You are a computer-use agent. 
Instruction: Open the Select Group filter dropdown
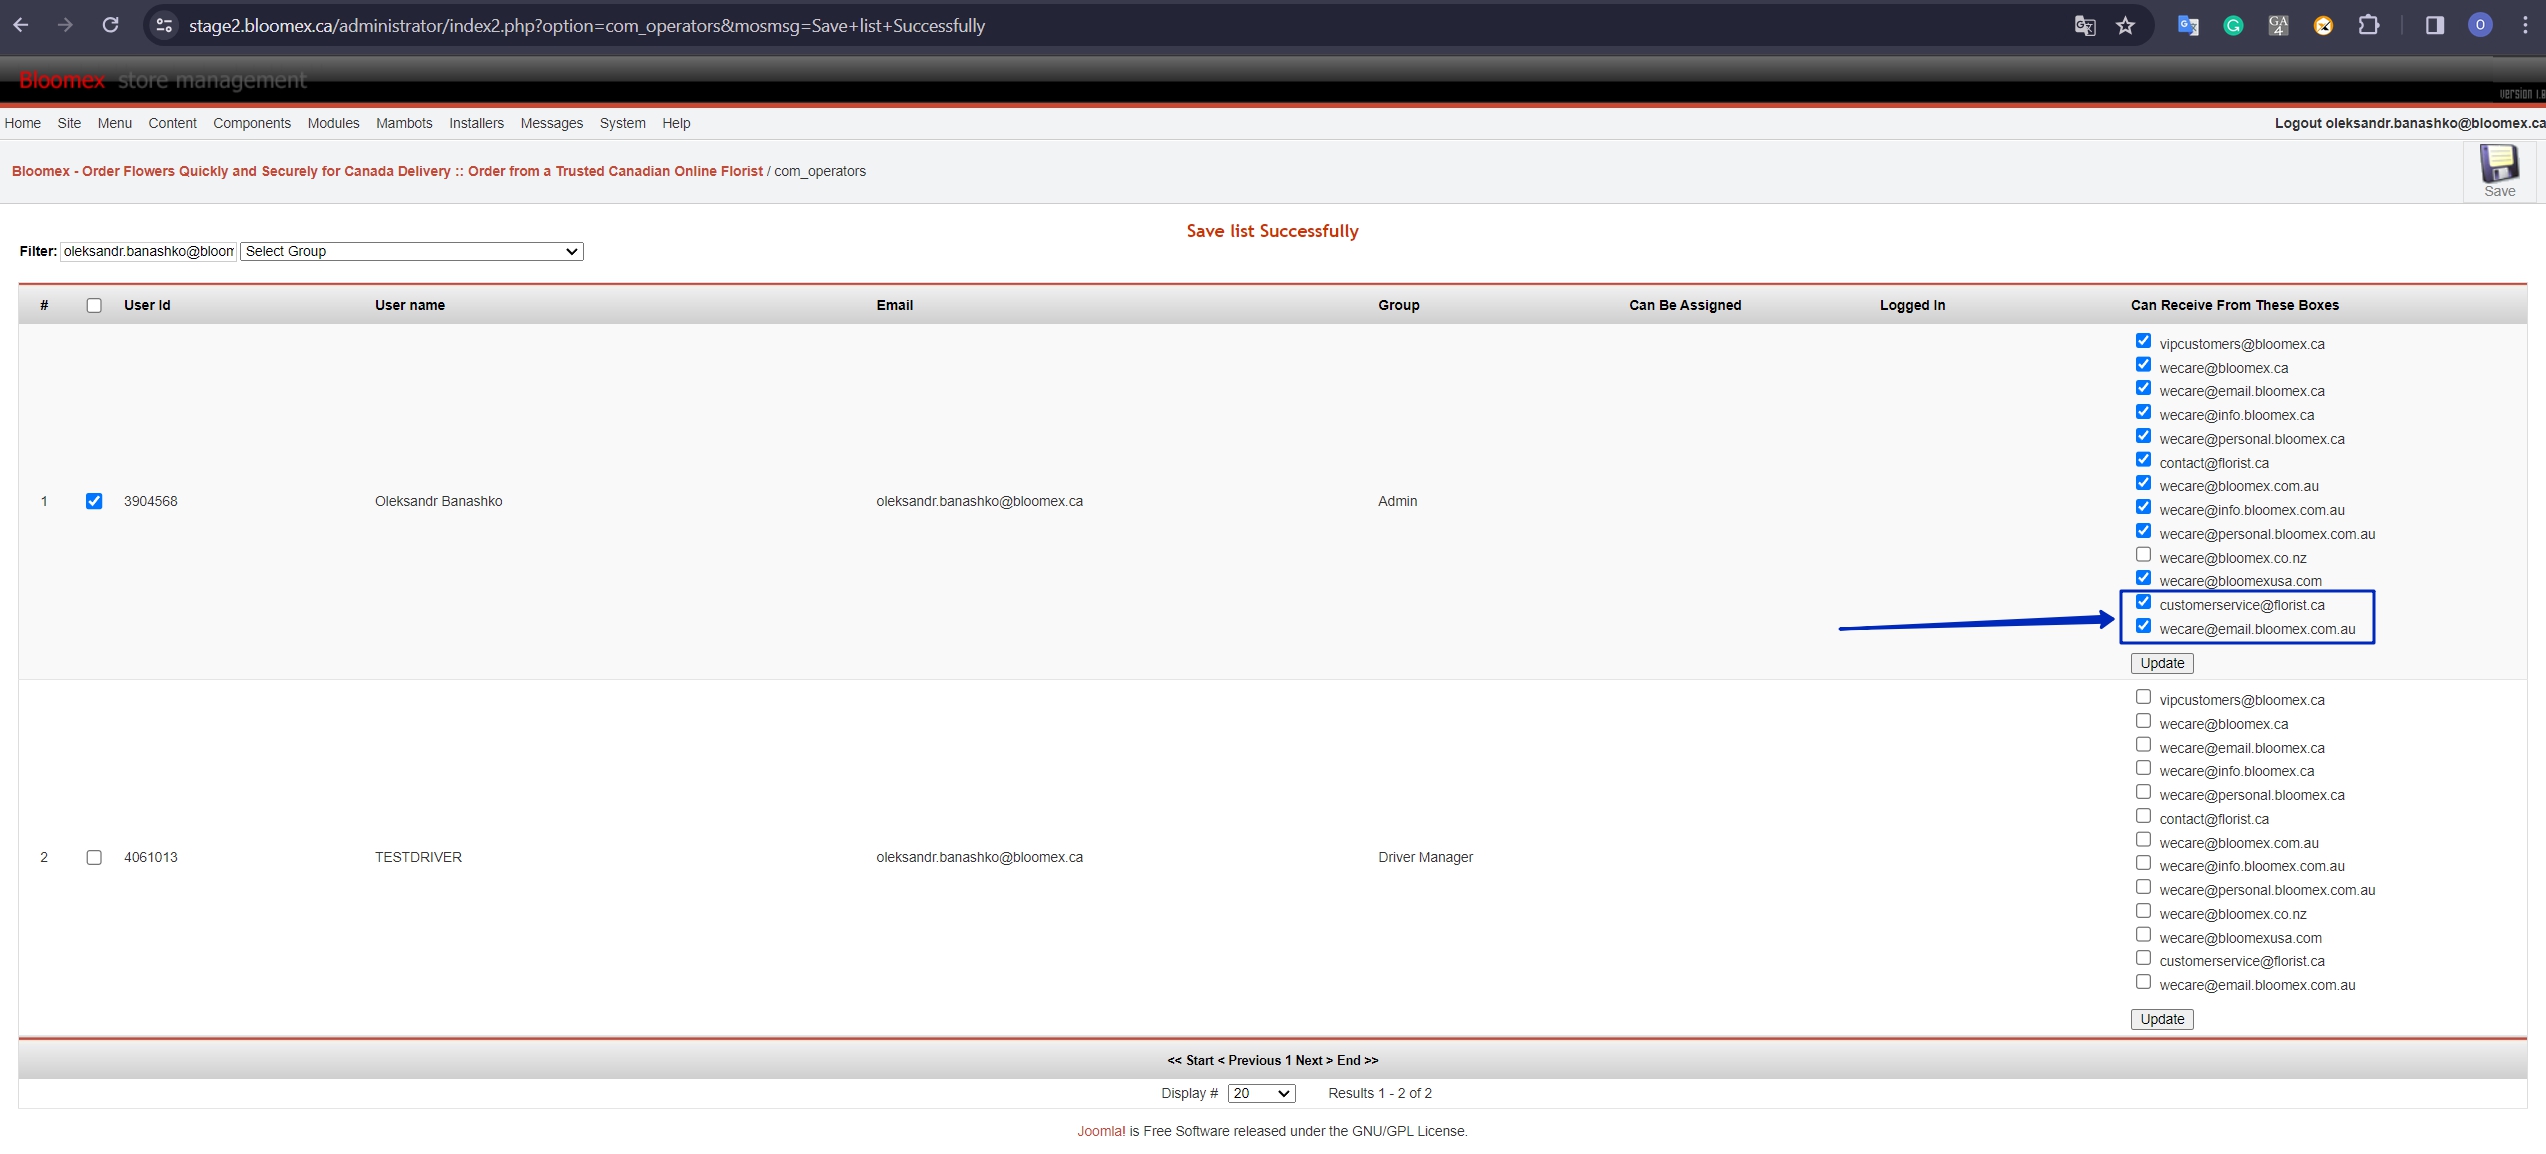point(411,251)
